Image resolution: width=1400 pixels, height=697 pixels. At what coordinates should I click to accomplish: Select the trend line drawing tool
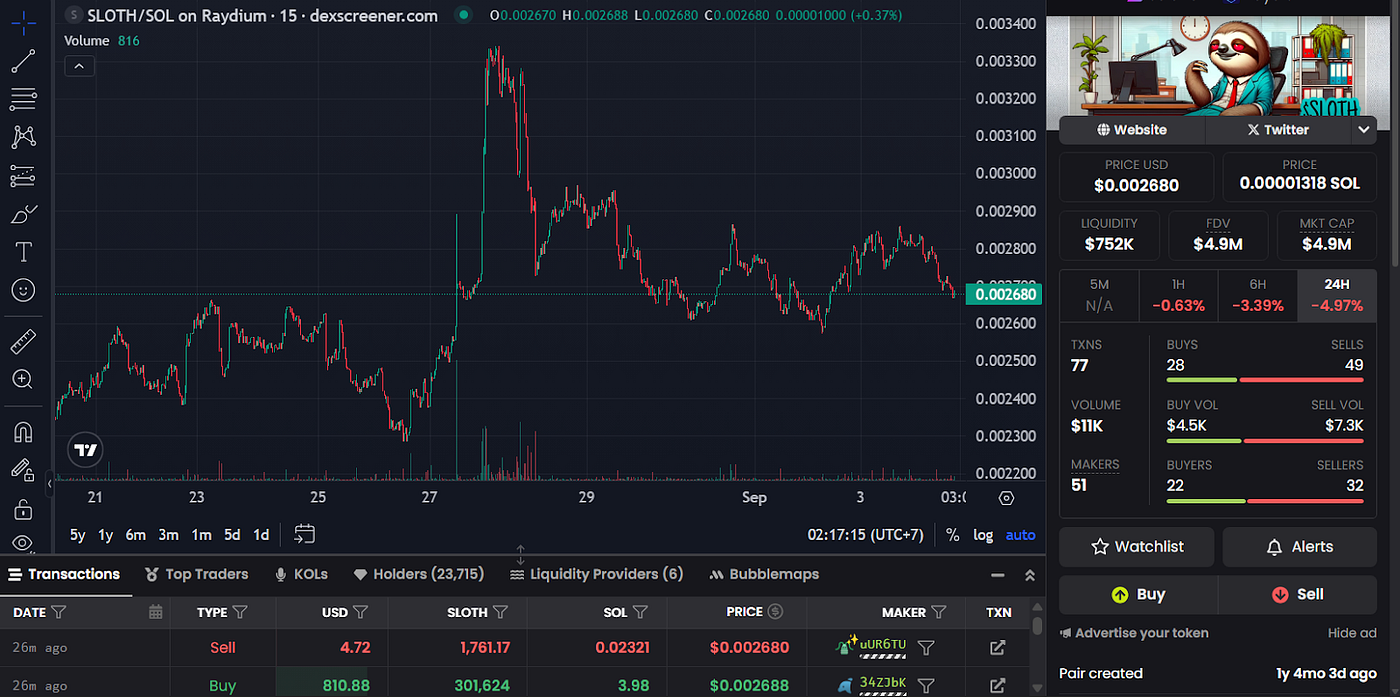coord(23,61)
